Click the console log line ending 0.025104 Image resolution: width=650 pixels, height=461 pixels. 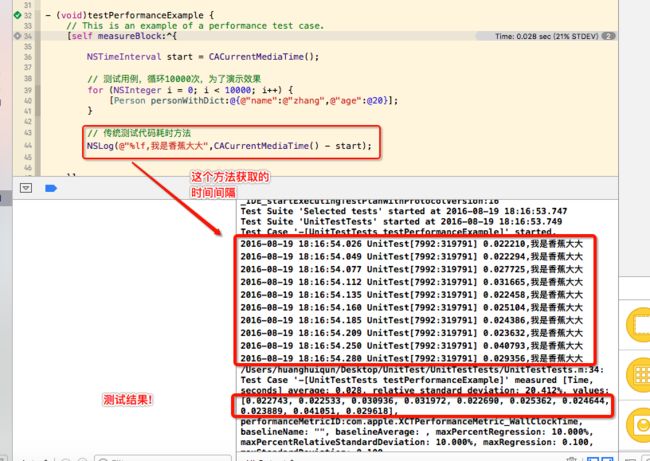(x=412, y=308)
